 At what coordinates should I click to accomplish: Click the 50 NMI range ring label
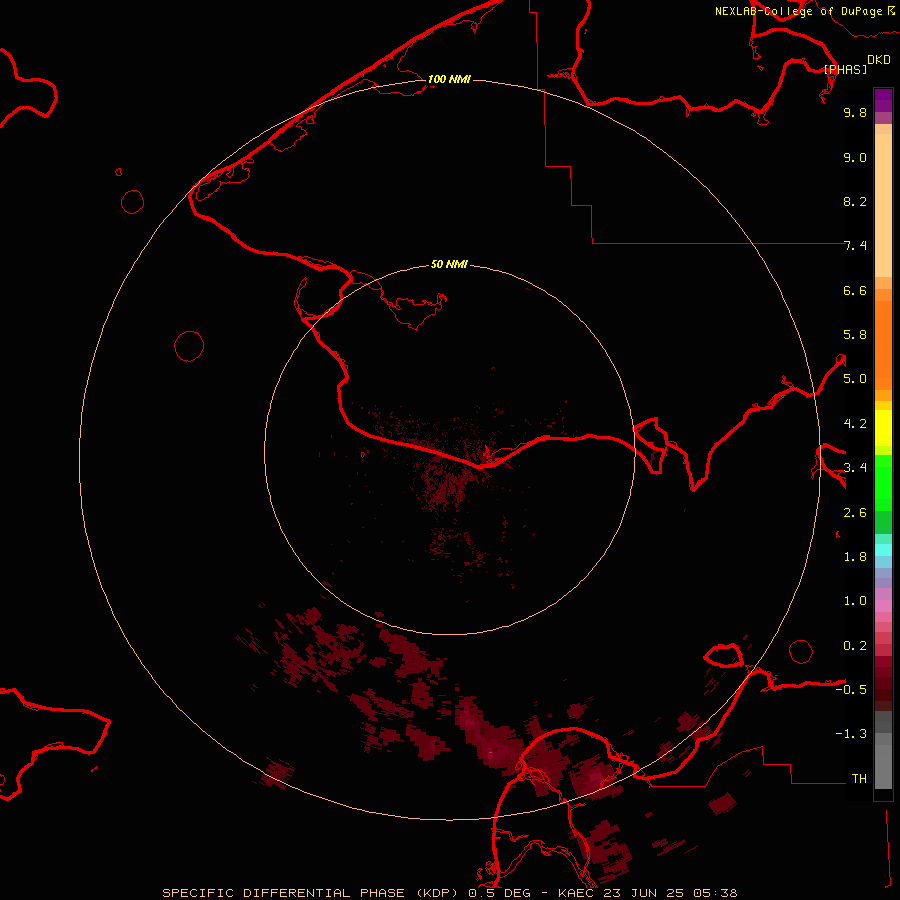tap(449, 264)
